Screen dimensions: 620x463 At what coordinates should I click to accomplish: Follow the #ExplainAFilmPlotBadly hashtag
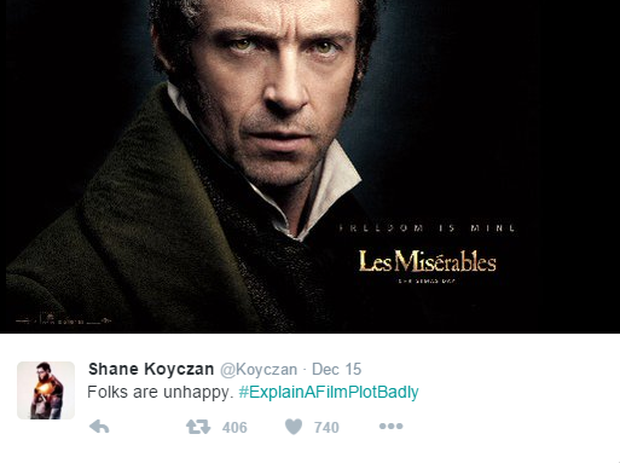click(329, 392)
